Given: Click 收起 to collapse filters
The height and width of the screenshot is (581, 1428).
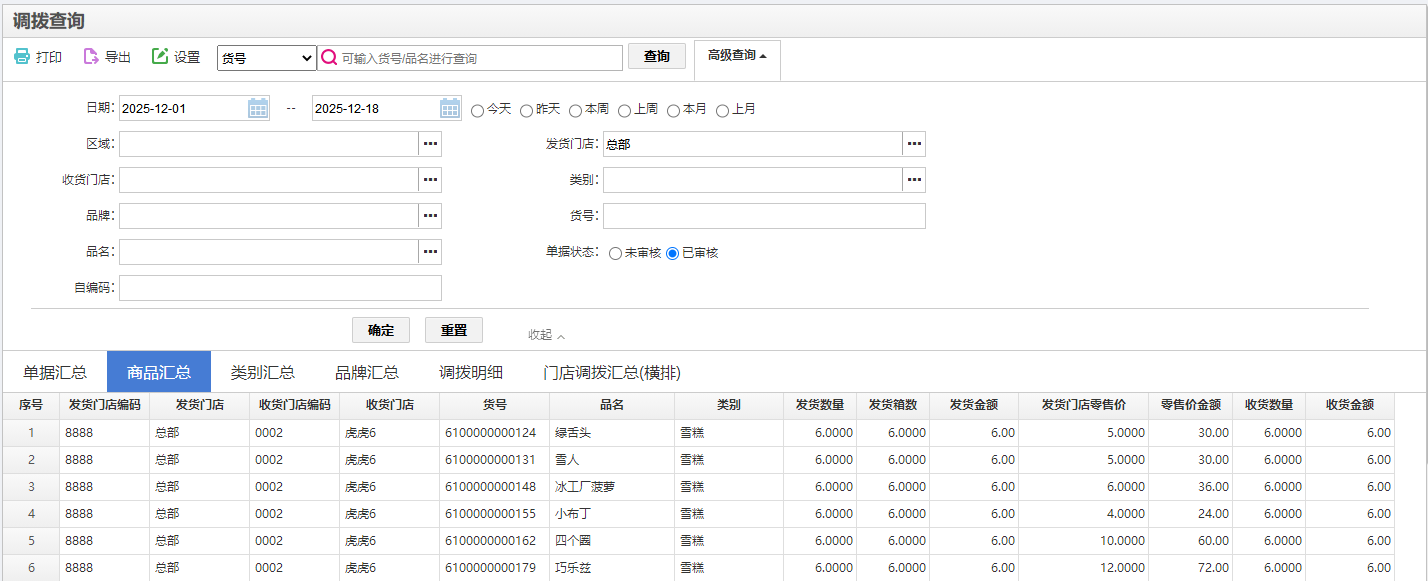Looking at the screenshot, I should click(x=546, y=335).
